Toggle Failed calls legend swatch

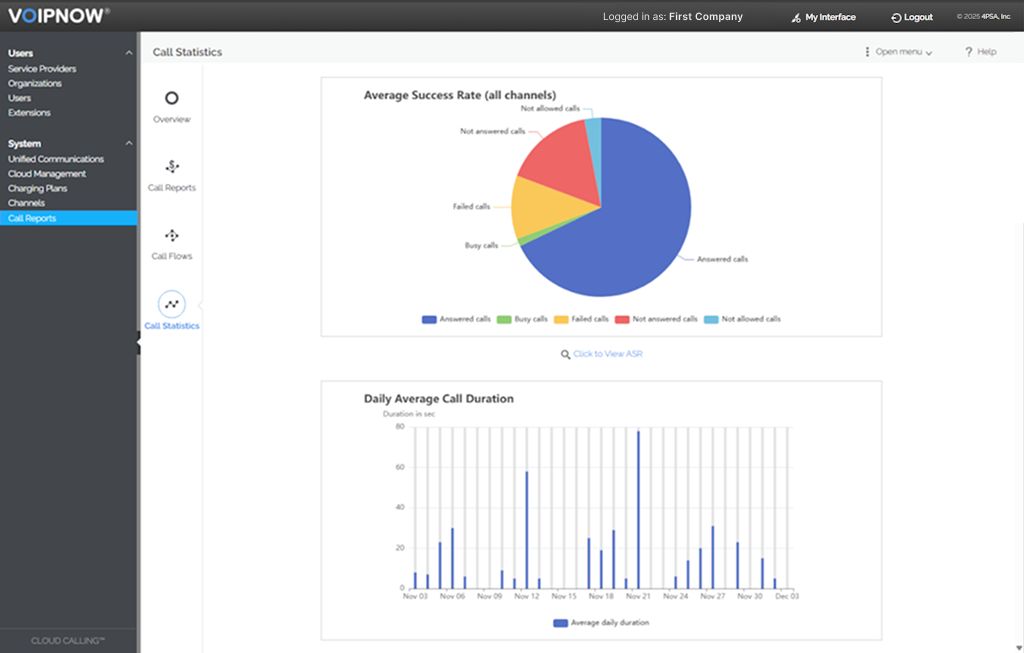point(561,319)
